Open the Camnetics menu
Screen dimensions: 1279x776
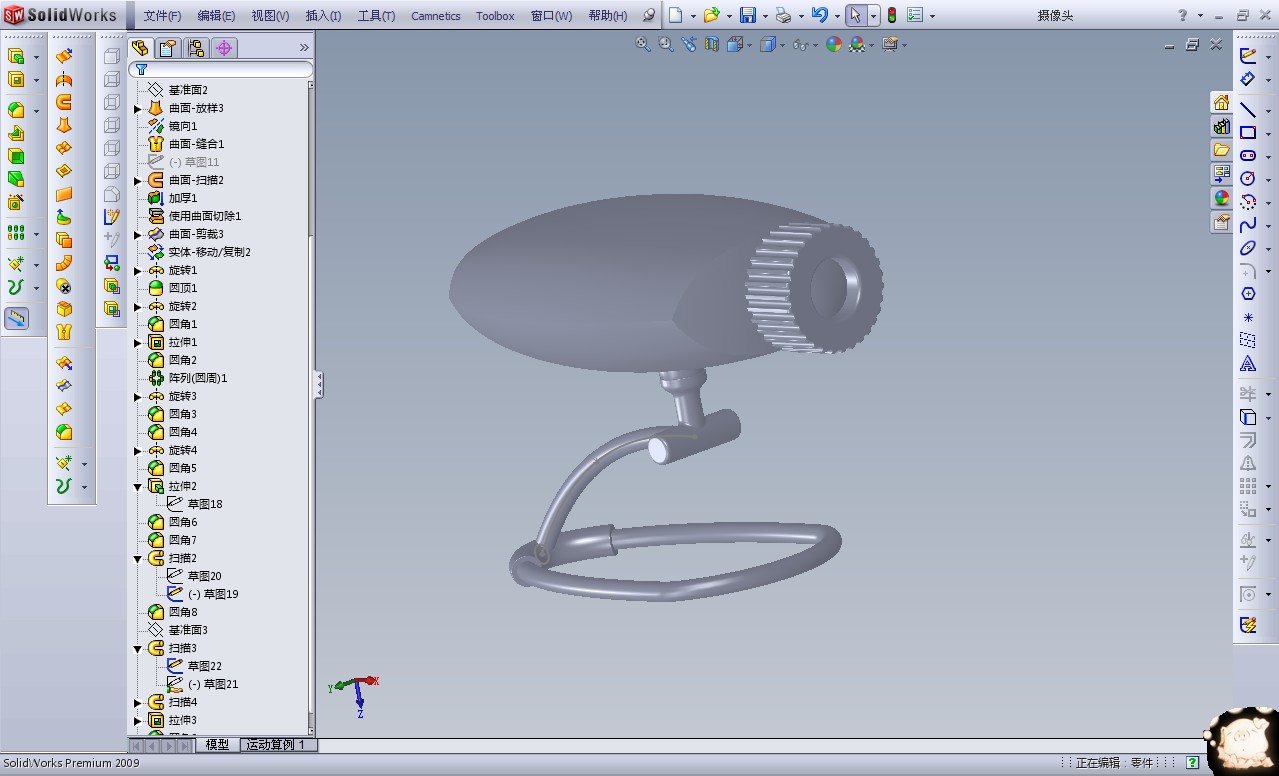pyautogui.click(x=436, y=16)
